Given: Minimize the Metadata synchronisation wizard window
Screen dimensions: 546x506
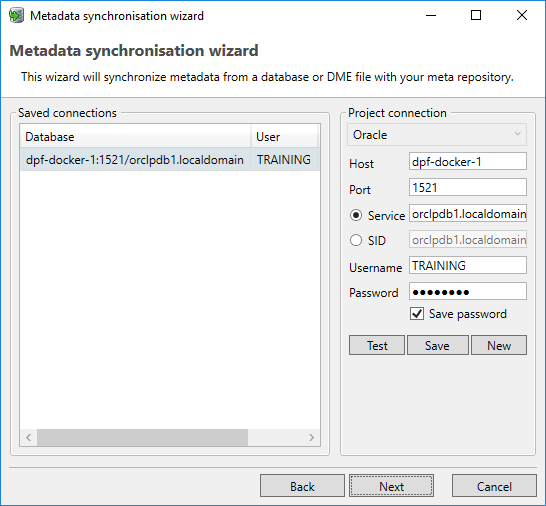Looking at the screenshot, I should (431, 15).
